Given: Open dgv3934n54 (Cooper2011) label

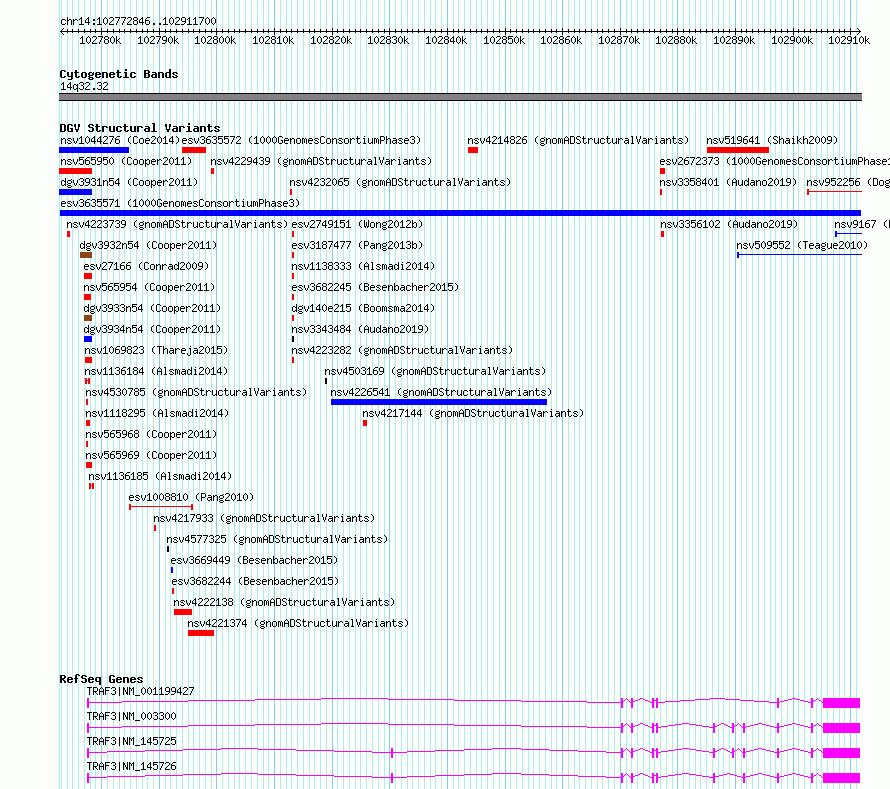Looking at the screenshot, I should 152,329.
